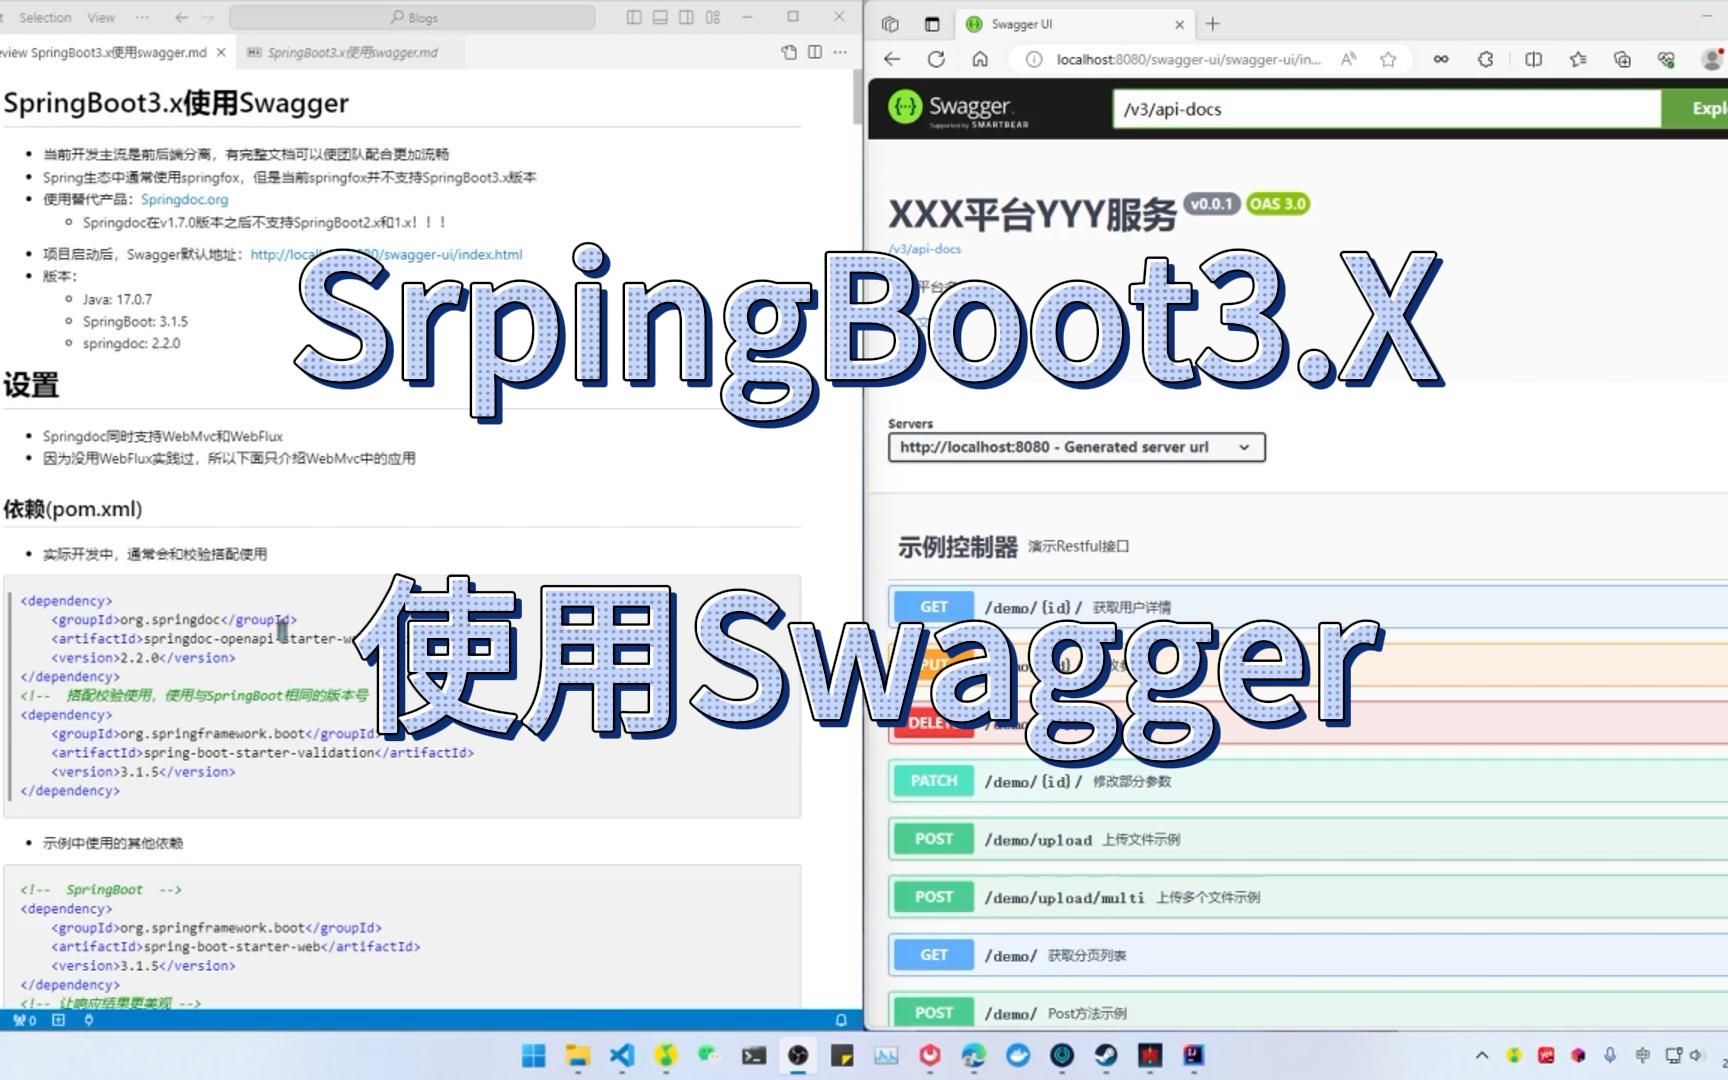
Task: Split the VS Code editor to the right
Action: coord(815,52)
